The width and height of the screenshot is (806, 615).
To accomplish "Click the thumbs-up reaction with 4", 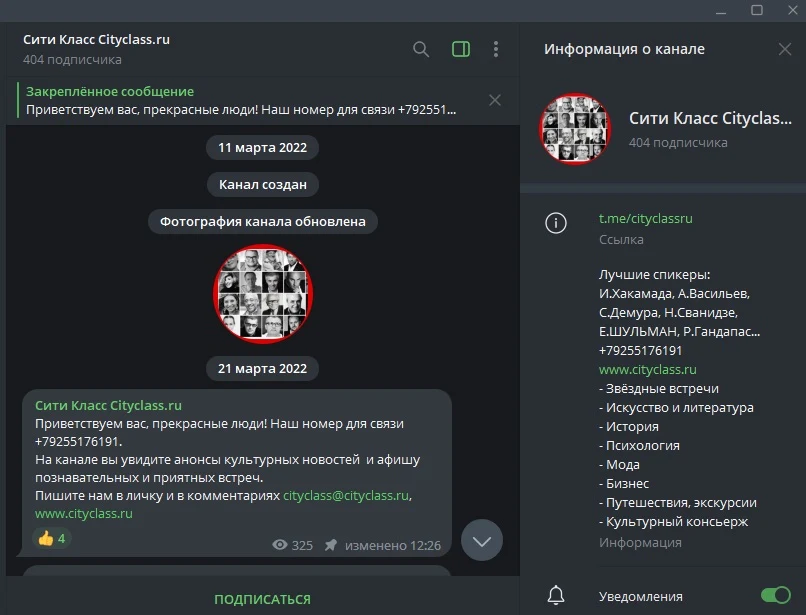I will [51, 538].
